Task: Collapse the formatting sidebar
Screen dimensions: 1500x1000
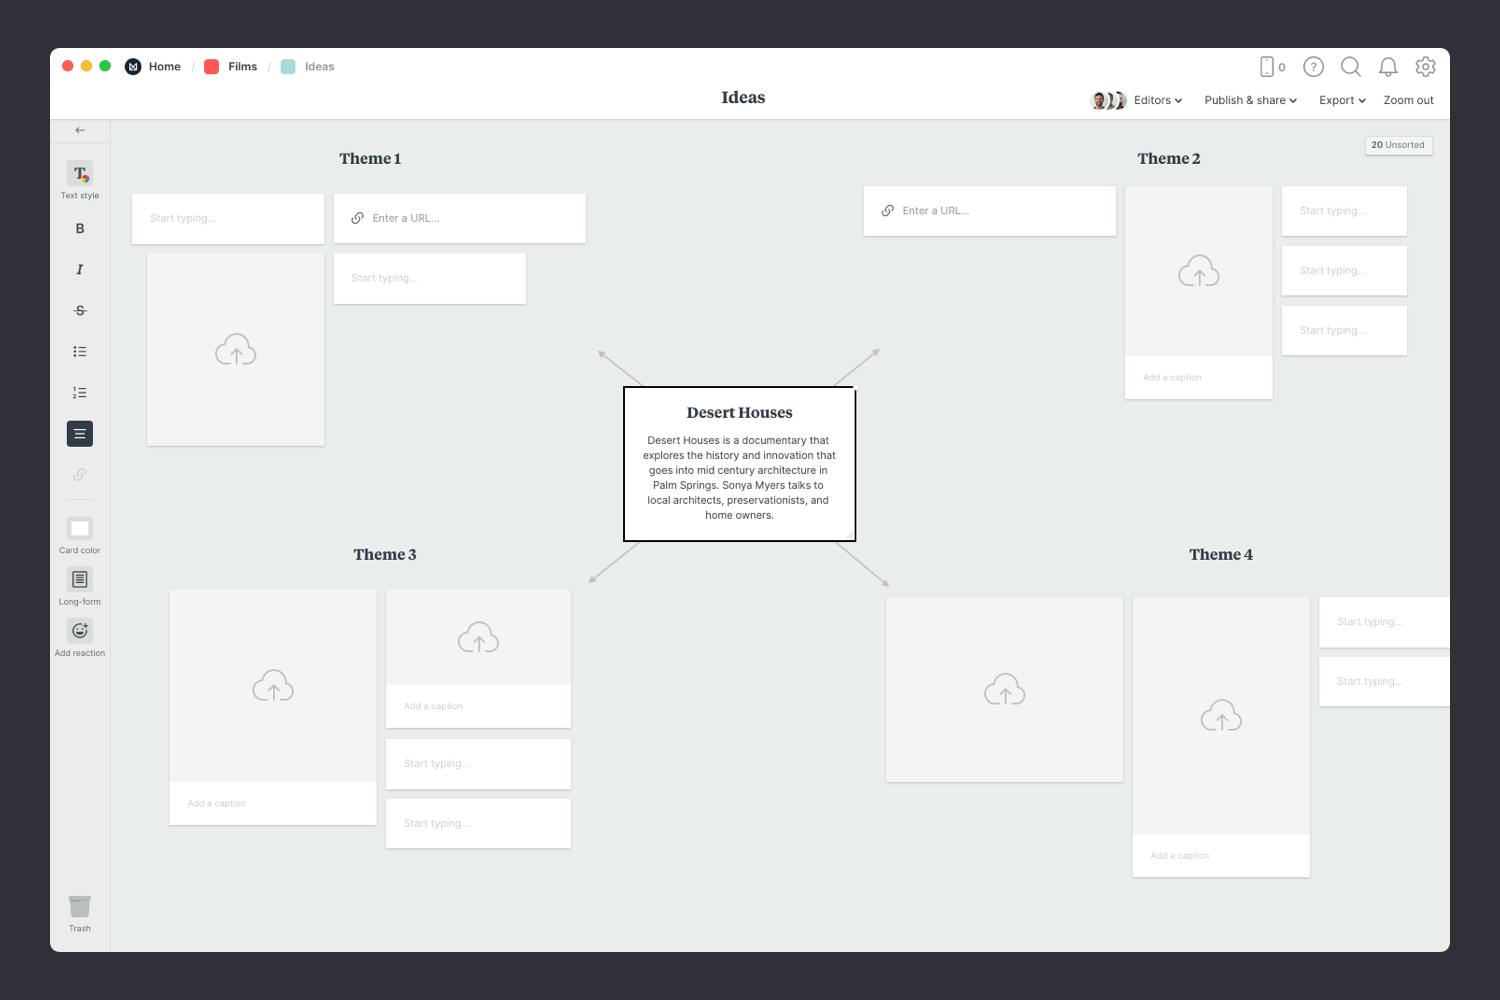Action: [x=80, y=130]
